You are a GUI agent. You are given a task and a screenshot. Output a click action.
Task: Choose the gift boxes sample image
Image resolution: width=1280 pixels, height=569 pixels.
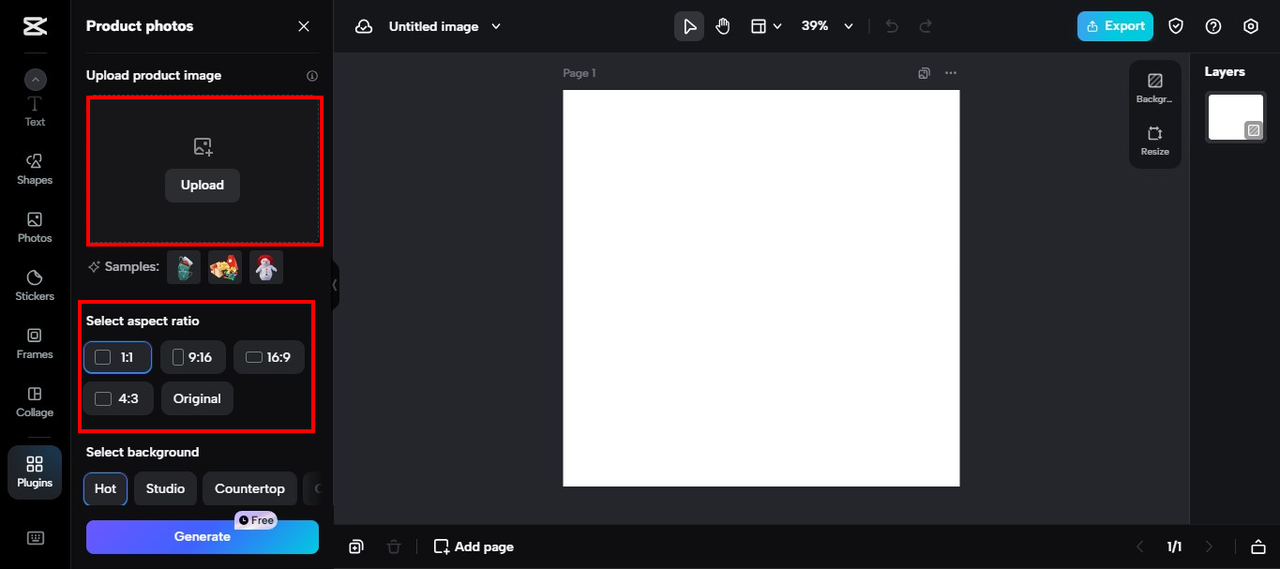click(x=225, y=267)
